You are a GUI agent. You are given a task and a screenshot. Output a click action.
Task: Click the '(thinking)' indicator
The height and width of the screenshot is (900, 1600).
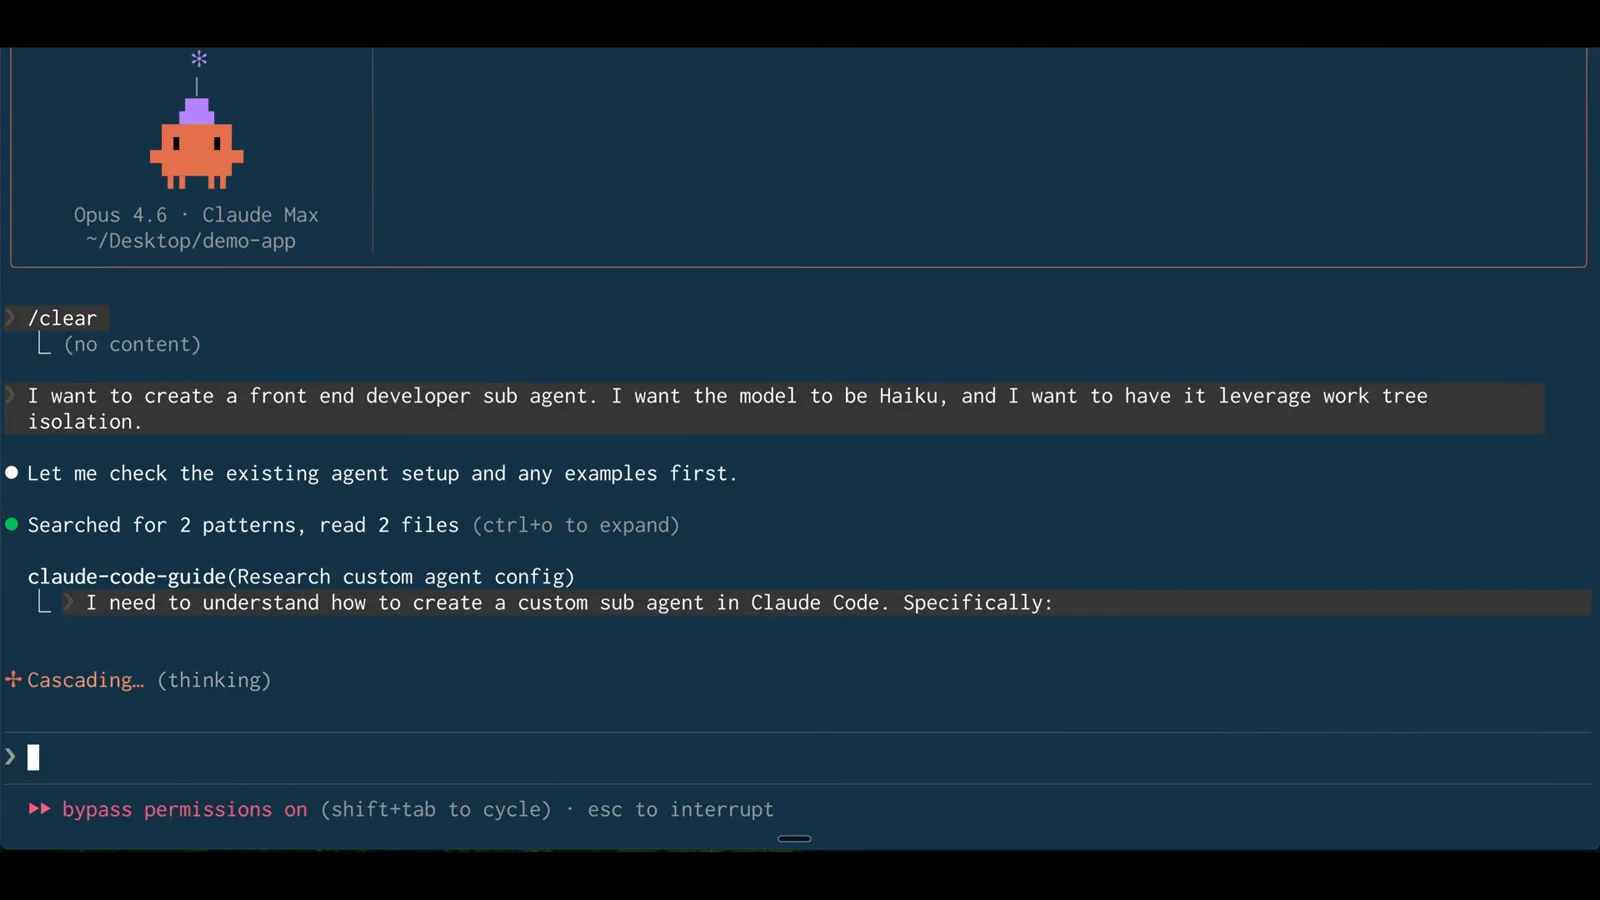tap(214, 680)
